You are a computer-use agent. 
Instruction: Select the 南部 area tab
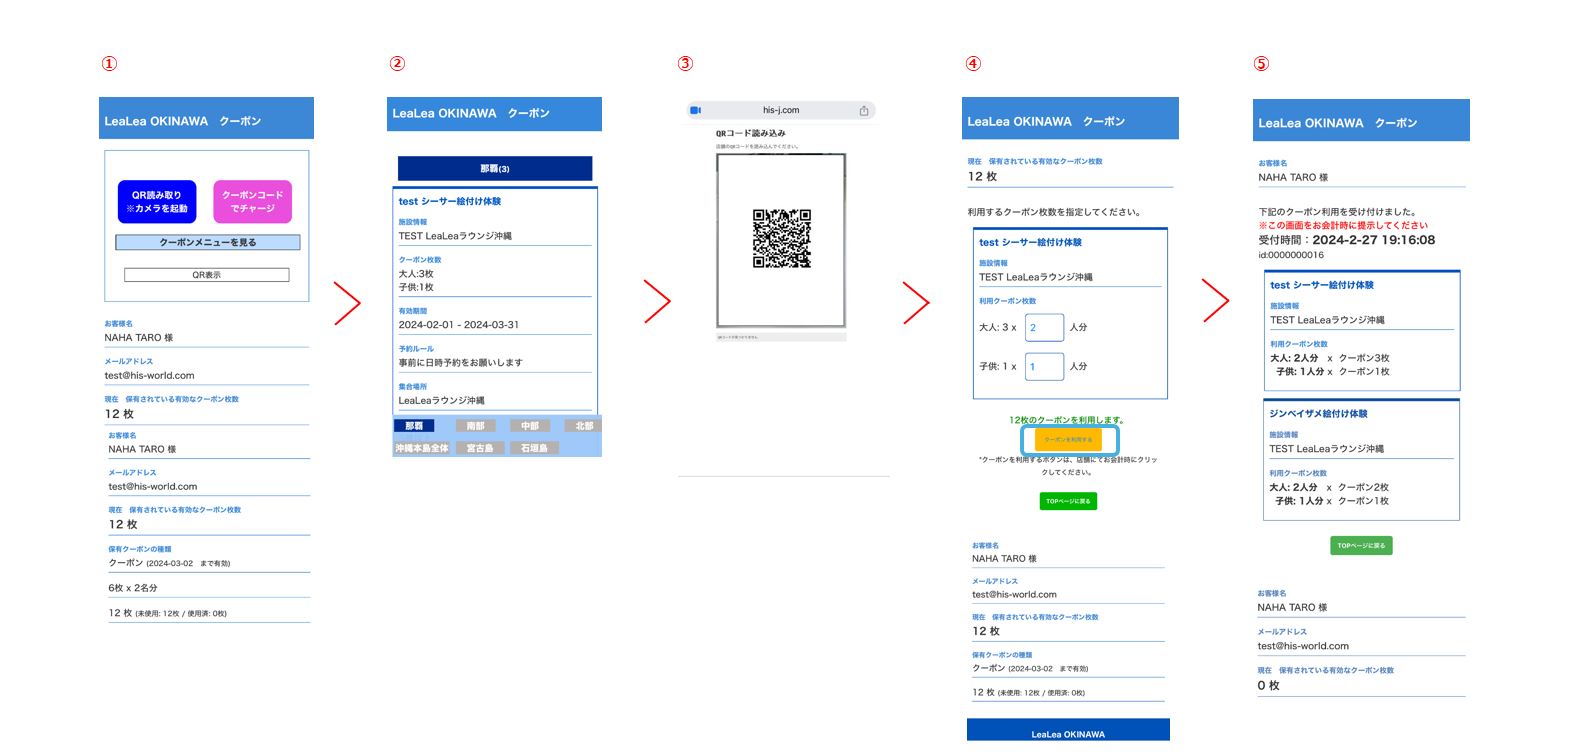coord(475,426)
